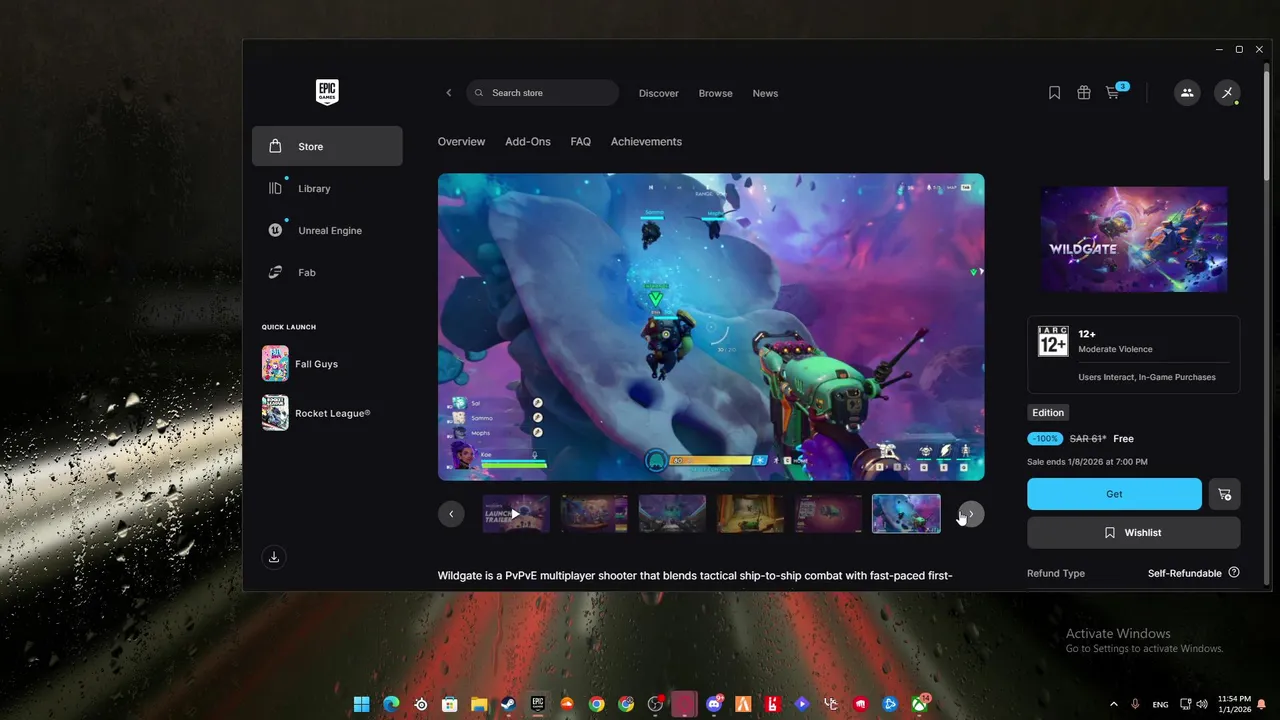Viewport: 1280px width, 720px height.
Task: Open network and volume quick settings
Action: point(1194,704)
